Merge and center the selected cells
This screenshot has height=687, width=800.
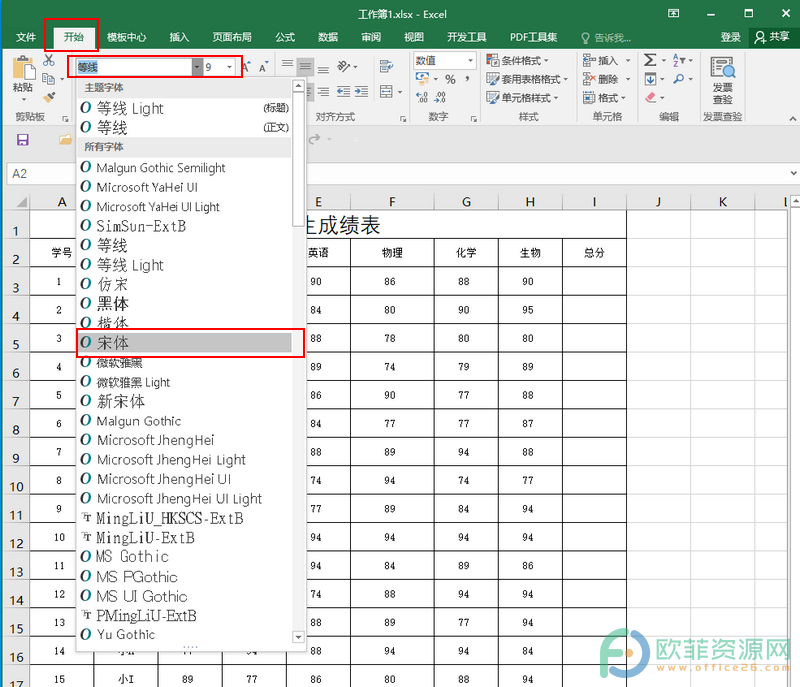pyautogui.click(x=386, y=92)
